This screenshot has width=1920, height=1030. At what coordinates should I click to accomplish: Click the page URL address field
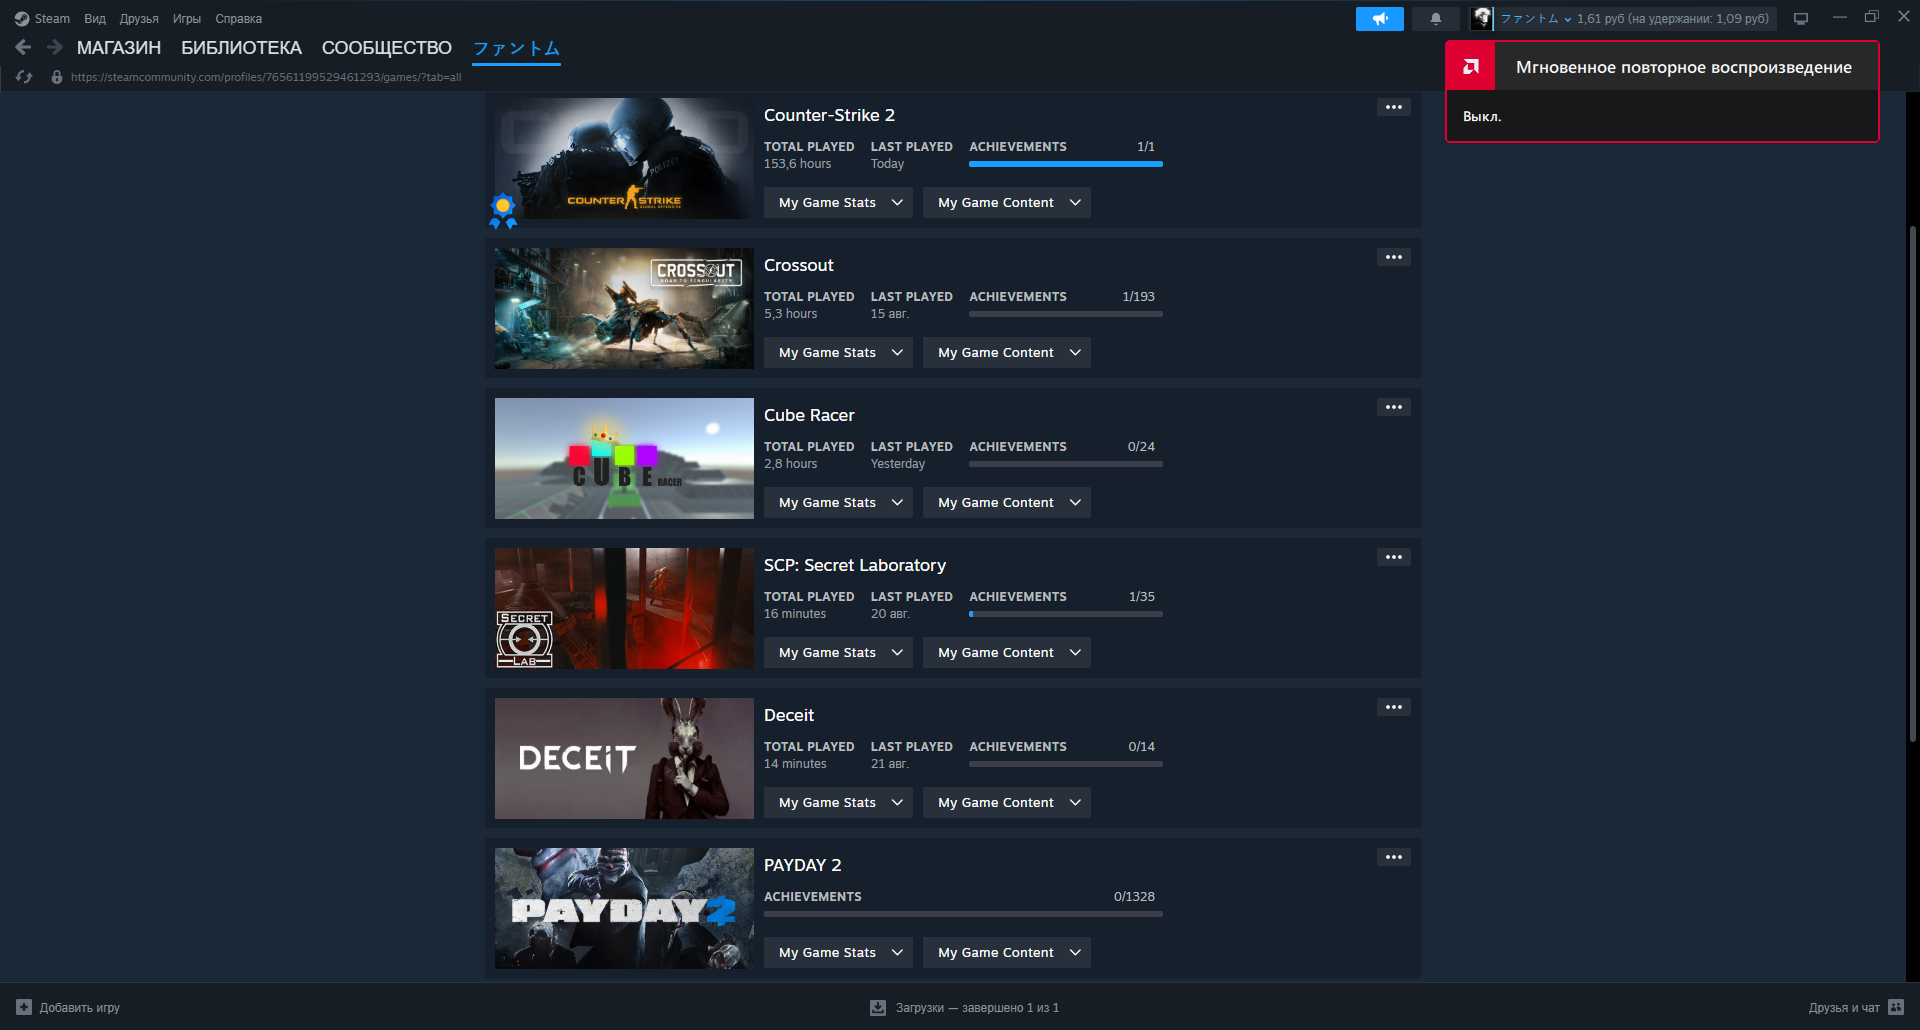(x=266, y=77)
